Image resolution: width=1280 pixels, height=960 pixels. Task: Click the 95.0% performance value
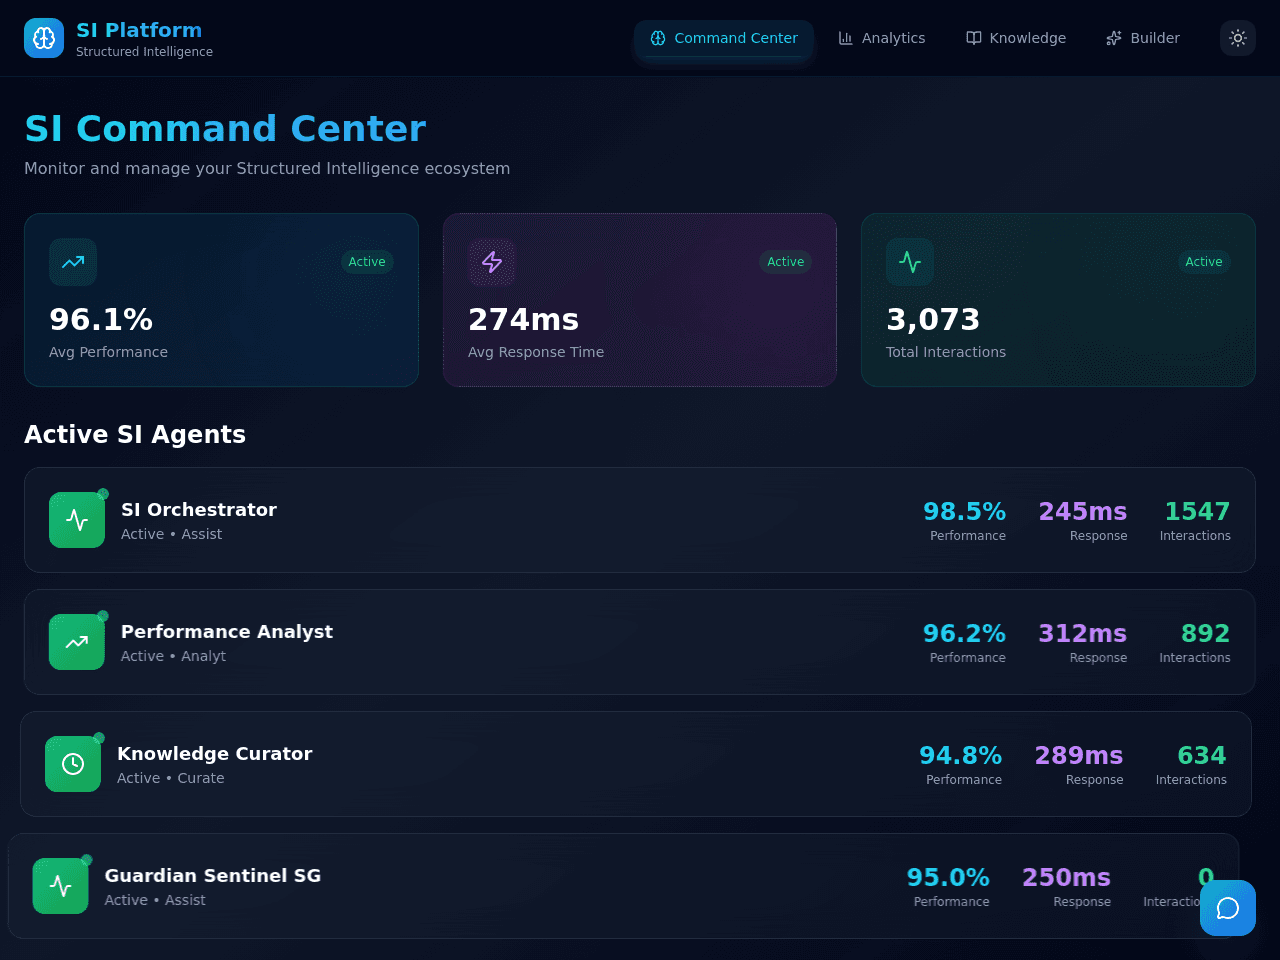948,878
